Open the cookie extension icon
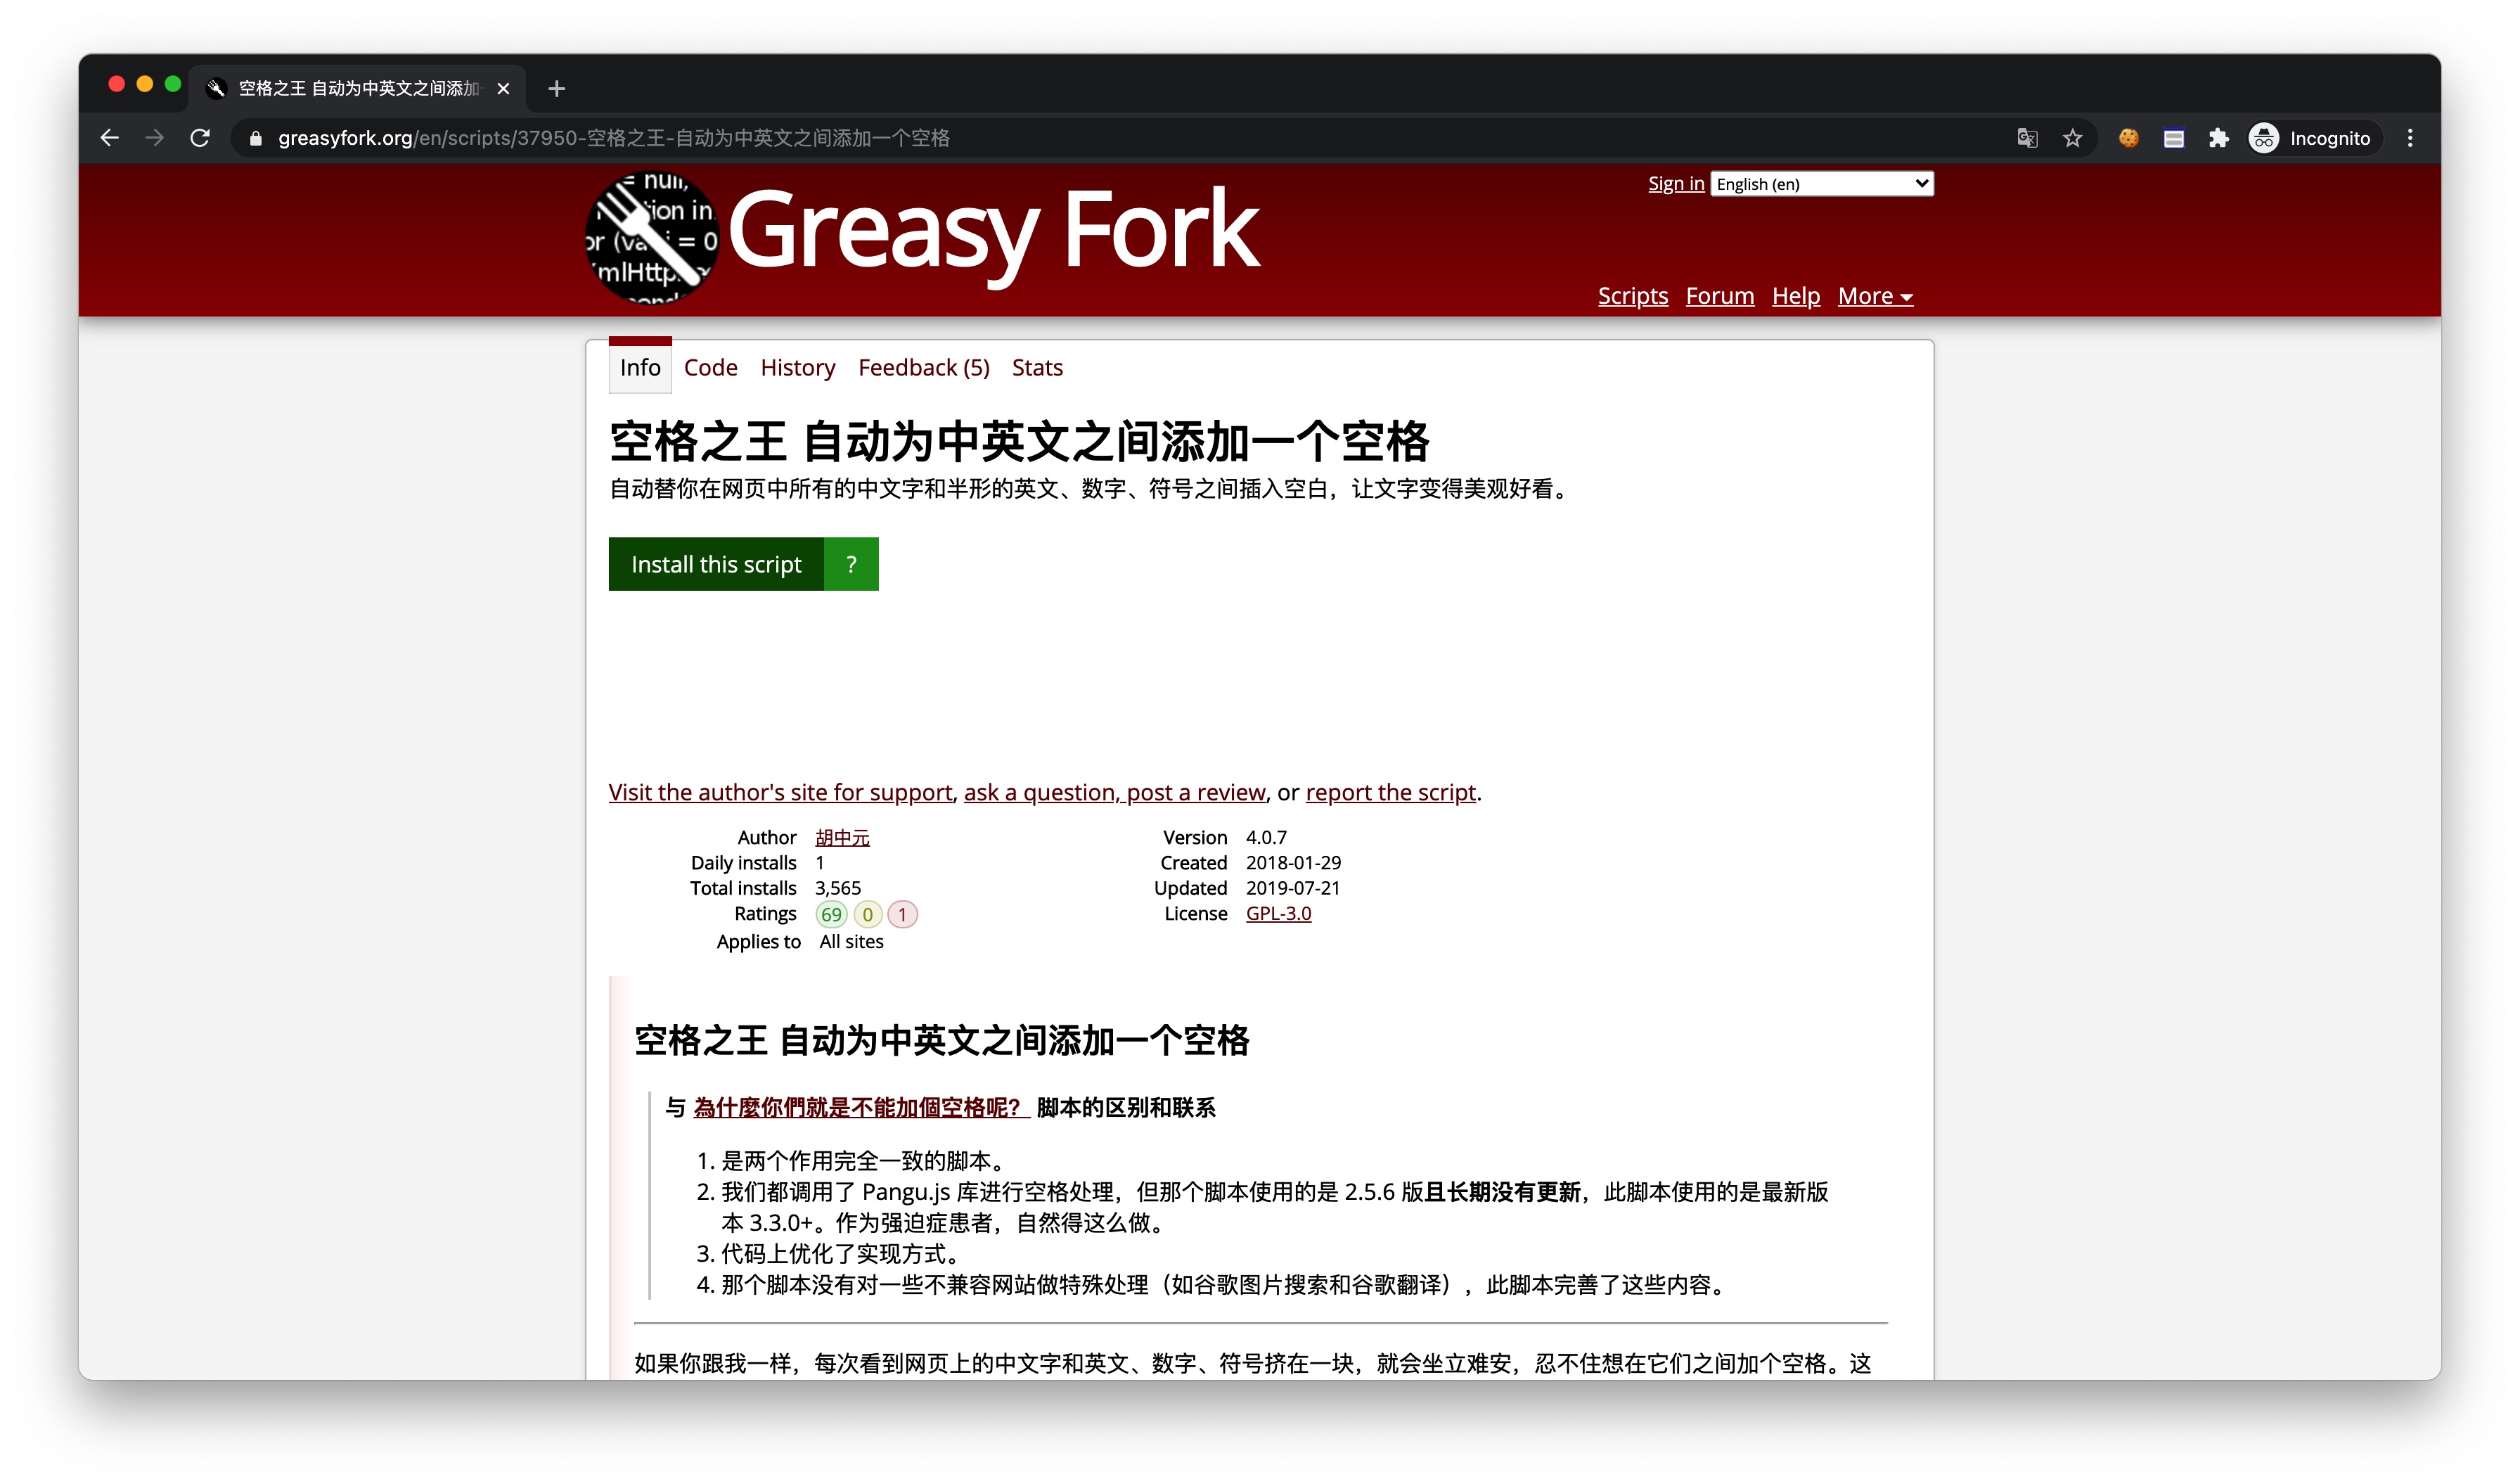The image size is (2520, 1484). pos(2128,138)
